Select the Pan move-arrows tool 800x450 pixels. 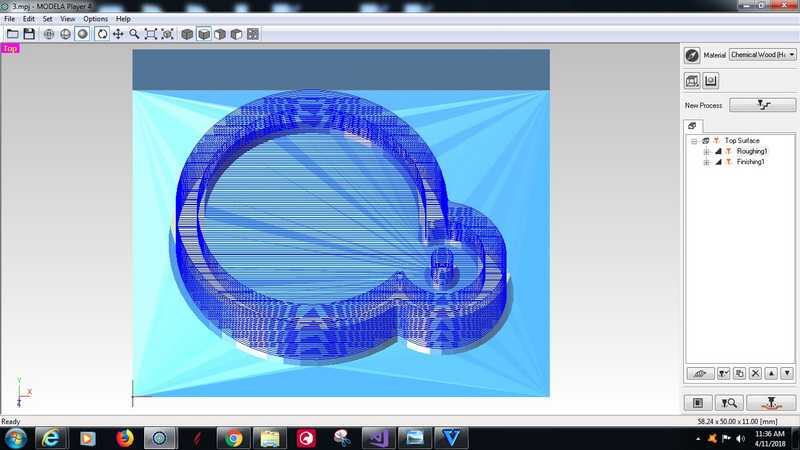tap(118, 34)
